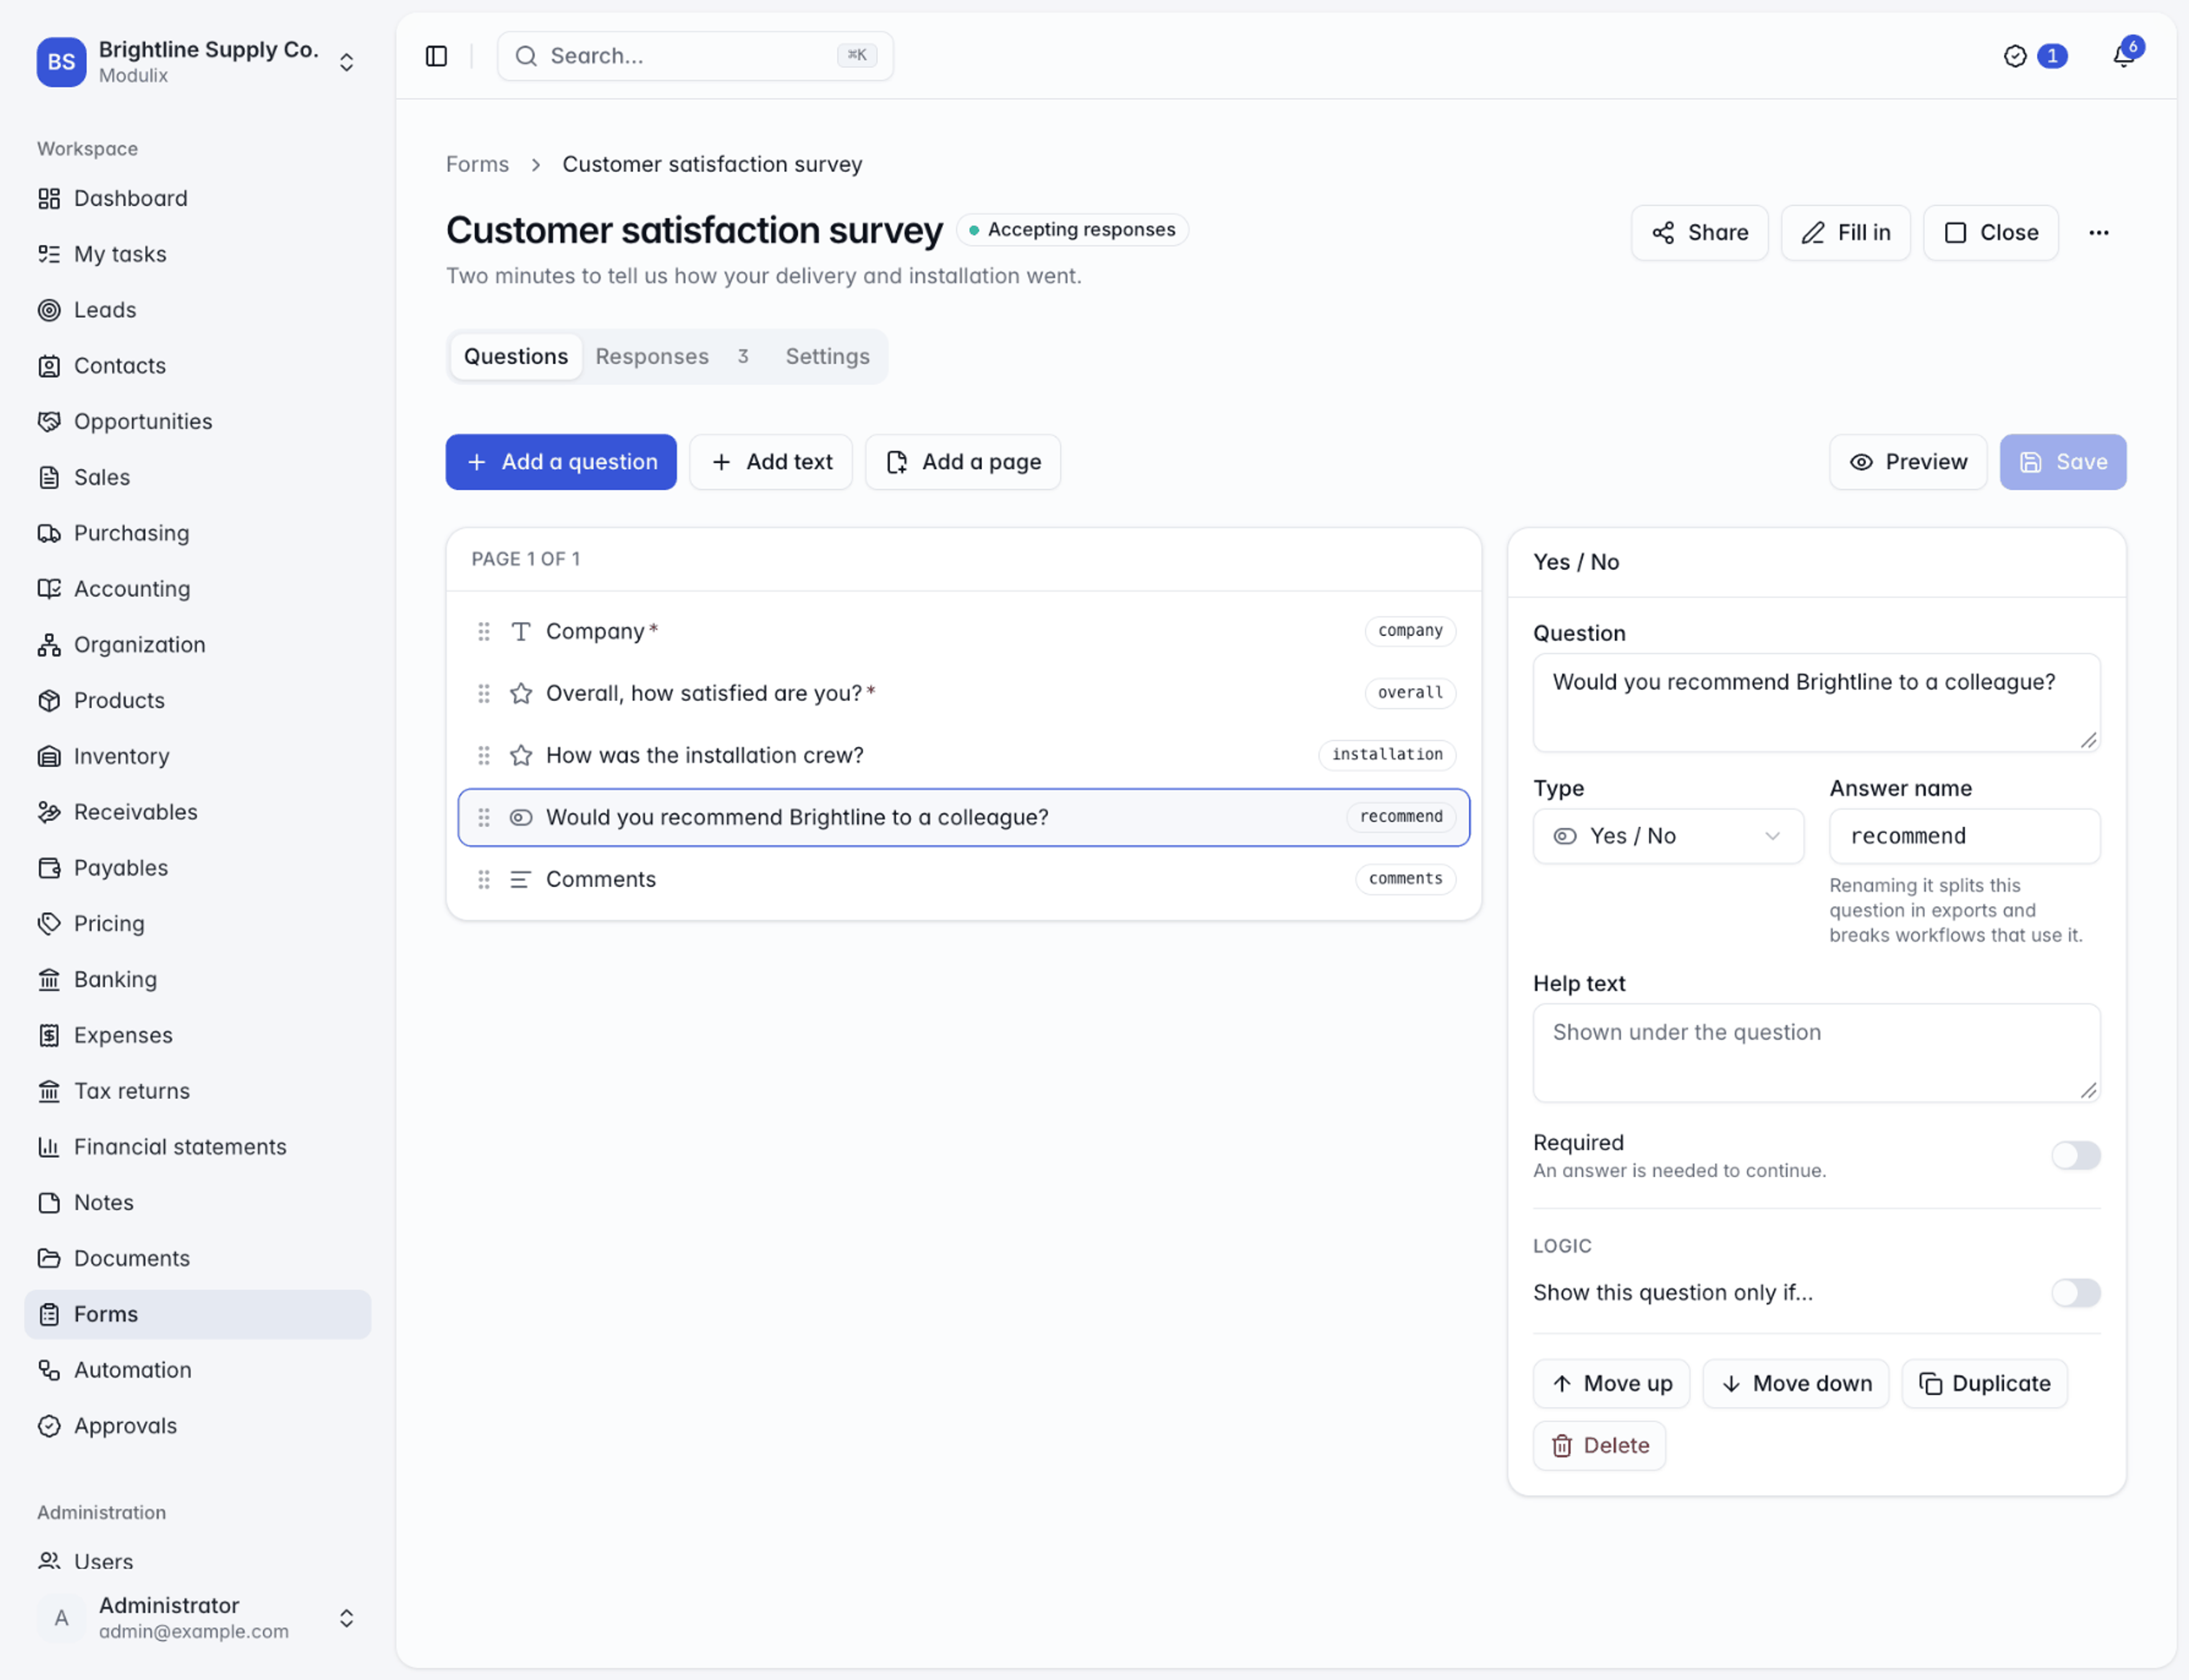2189x1680 pixels.
Task: Click Forms breadcrumb link
Action: click(x=477, y=164)
